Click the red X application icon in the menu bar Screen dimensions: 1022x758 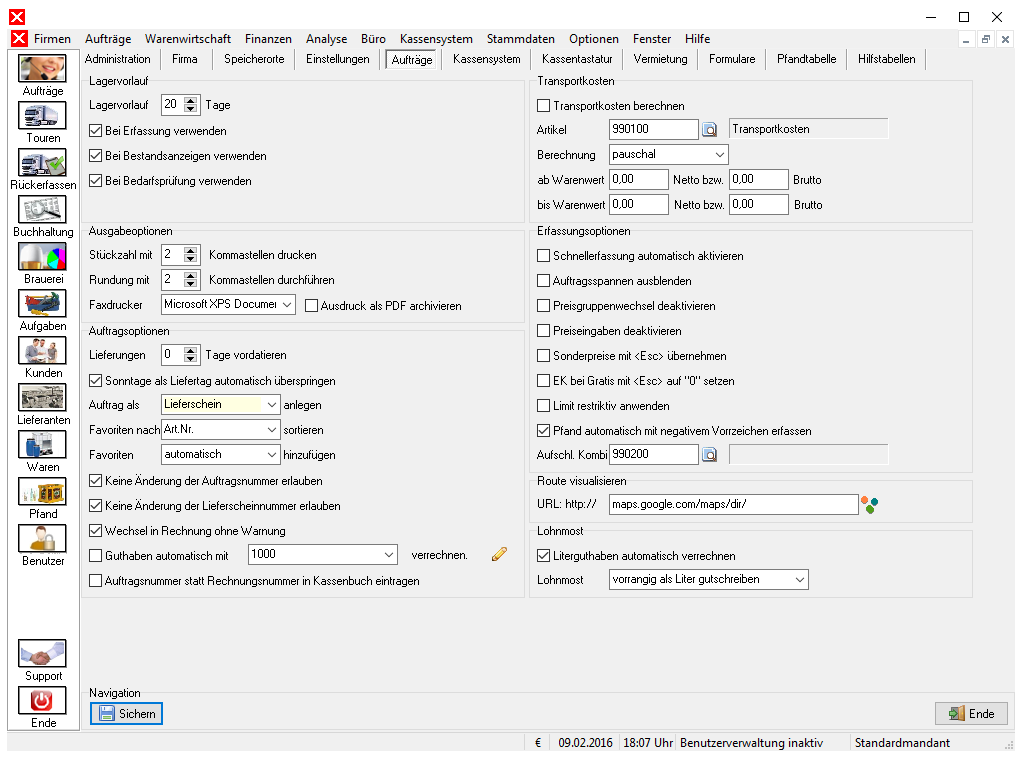[20, 38]
